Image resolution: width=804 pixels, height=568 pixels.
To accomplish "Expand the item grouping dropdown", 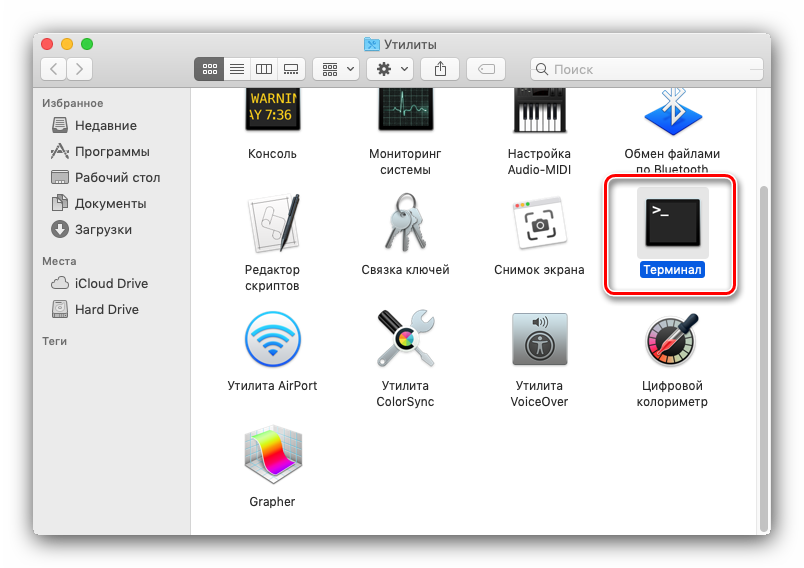I will 335,69.
